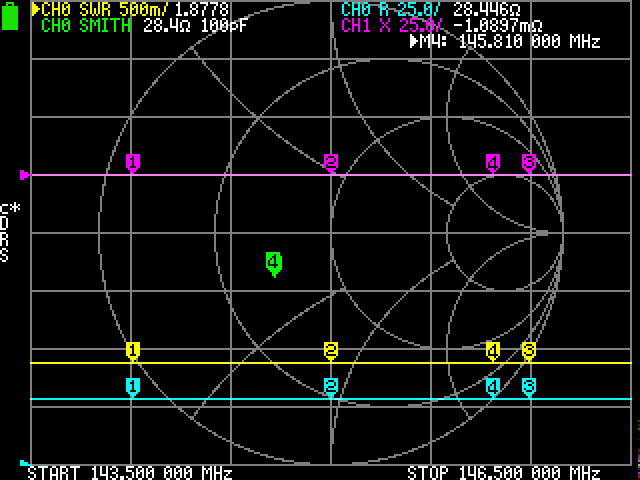This screenshot has width=640, height=480.
Task: Choose cyan marker 1 on the resistance trace
Action: pyautogui.click(x=132, y=386)
